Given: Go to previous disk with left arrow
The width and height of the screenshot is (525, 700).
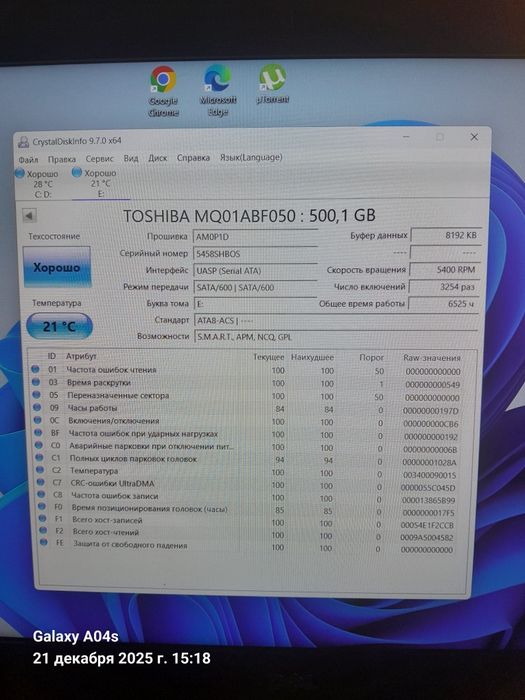Looking at the screenshot, I should click(x=29, y=216).
